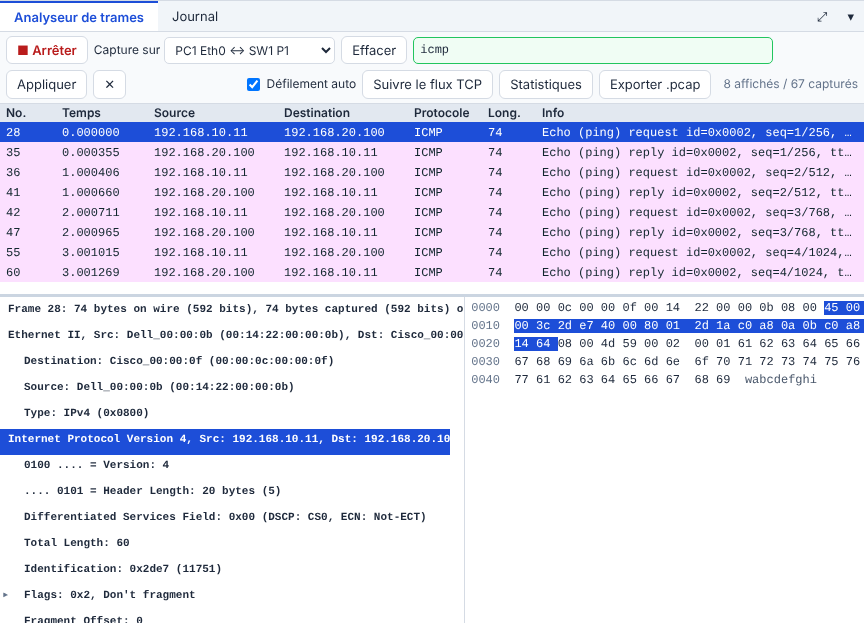
Task: Select packet No. 47 in the list
Action: (432, 232)
